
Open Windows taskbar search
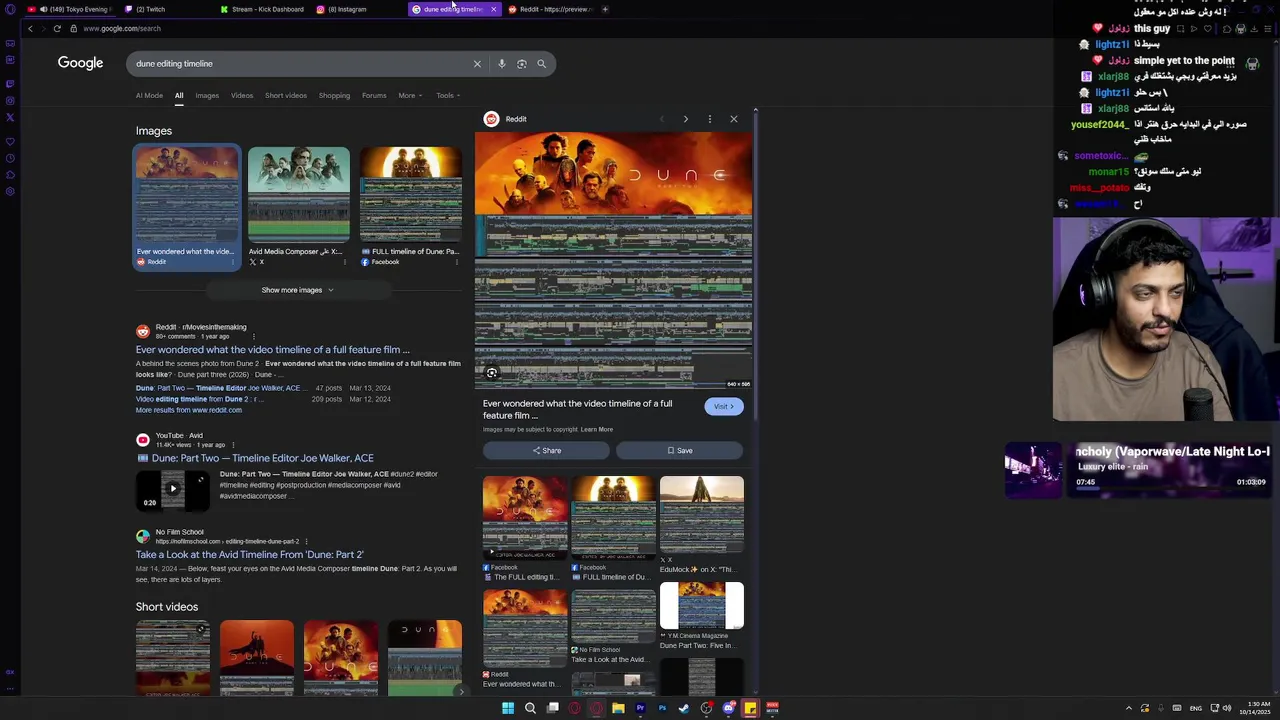(530, 708)
